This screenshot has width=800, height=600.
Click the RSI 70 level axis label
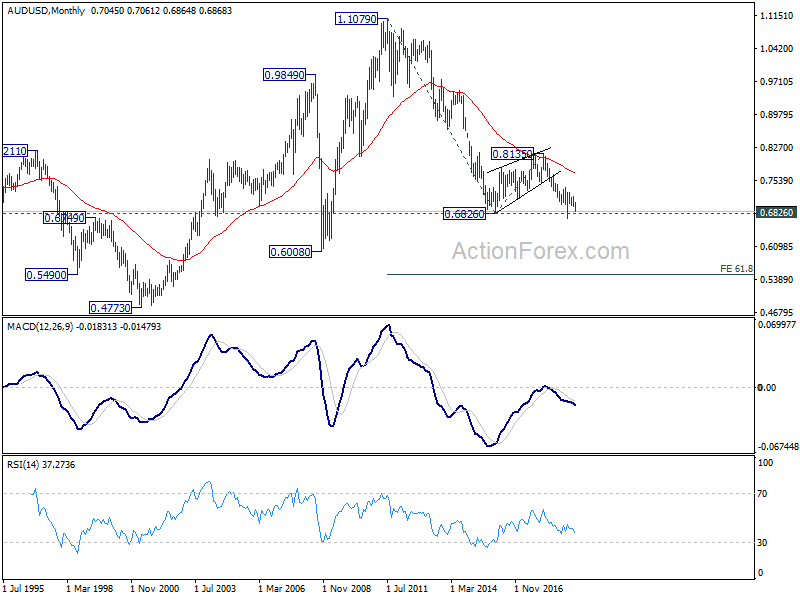pos(762,493)
